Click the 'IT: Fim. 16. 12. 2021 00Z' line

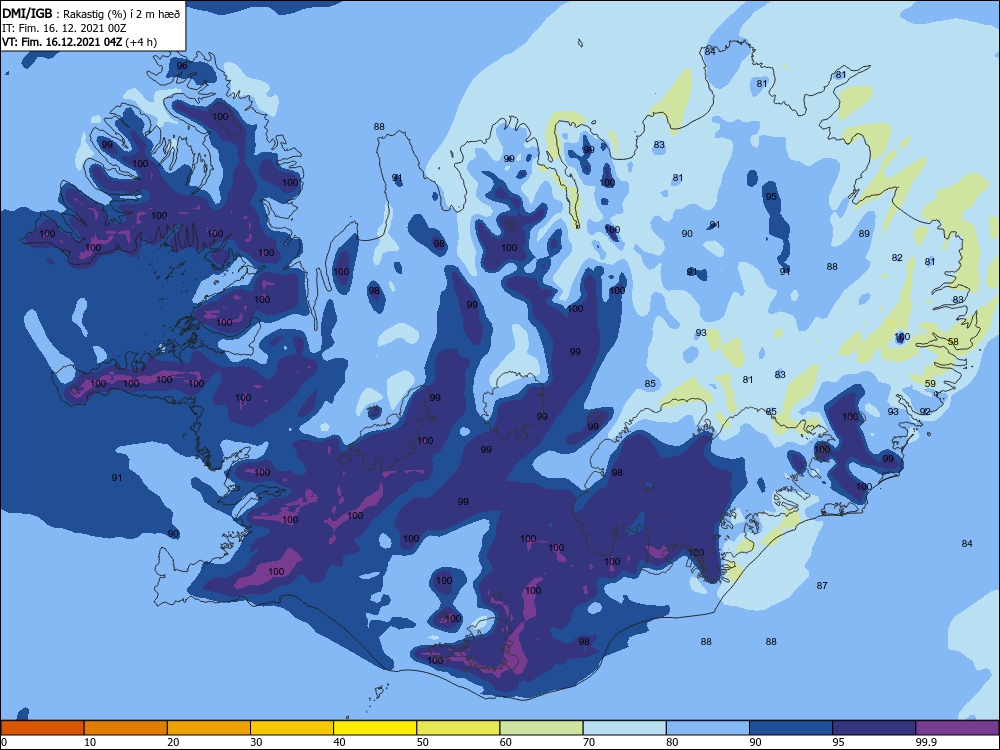(x=64, y=28)
